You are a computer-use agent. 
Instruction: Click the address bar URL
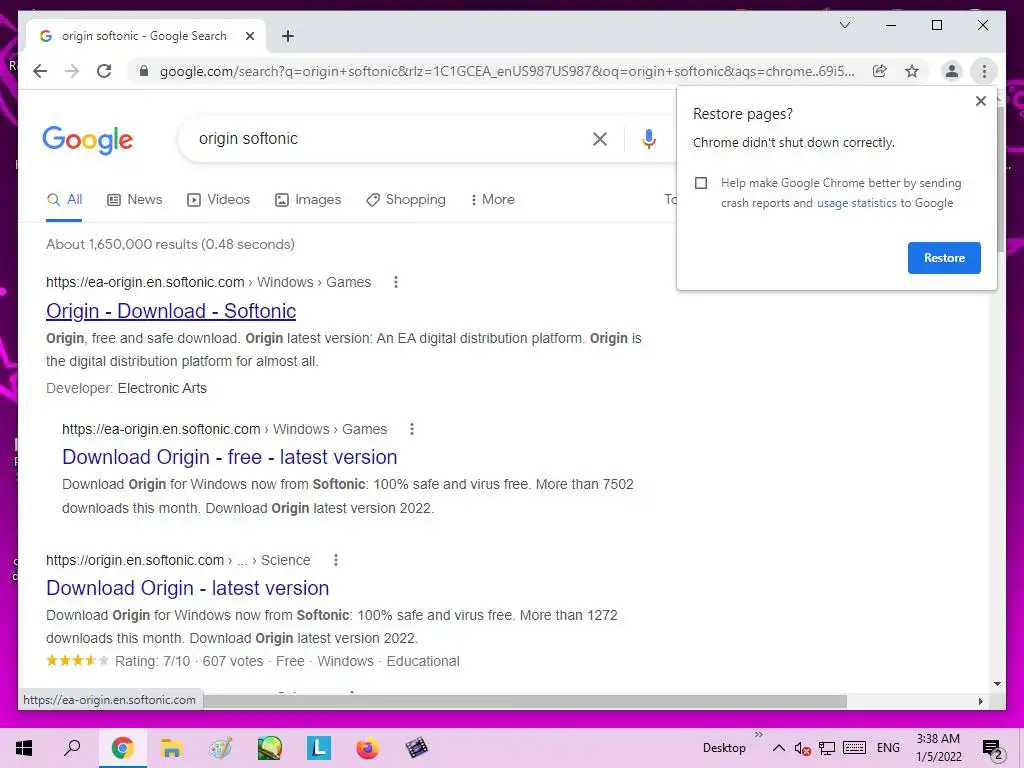[x=507, y=71]
